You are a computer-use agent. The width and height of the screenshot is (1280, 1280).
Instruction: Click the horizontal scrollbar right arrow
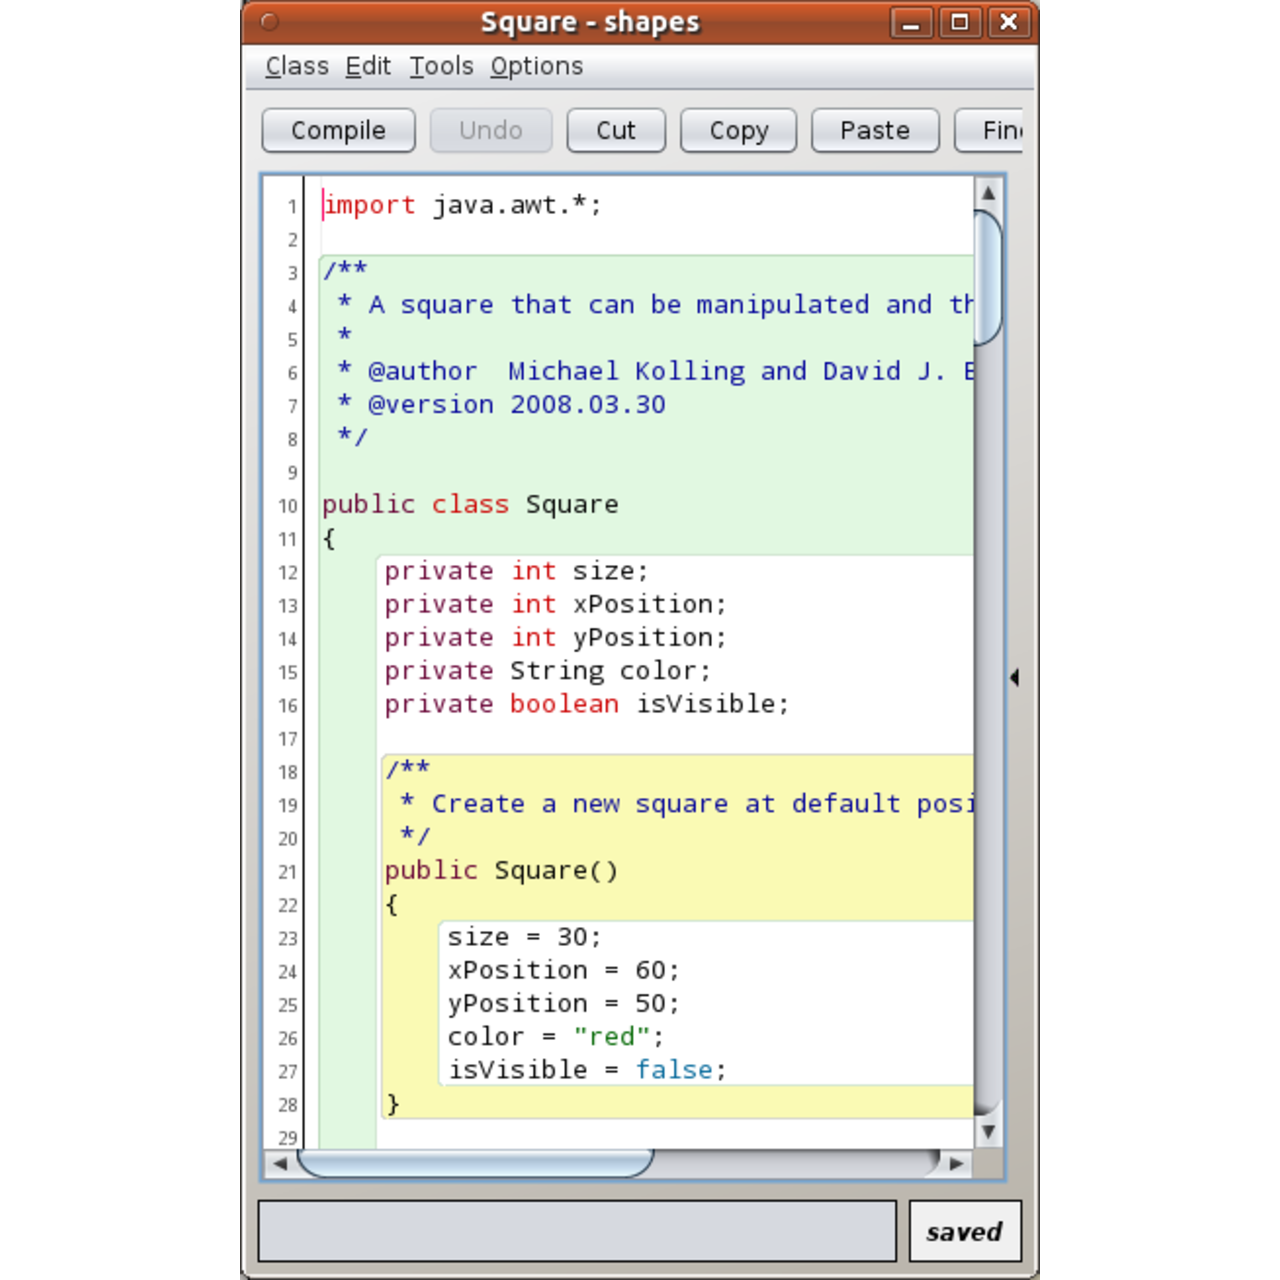click(x=957, y=1163)
